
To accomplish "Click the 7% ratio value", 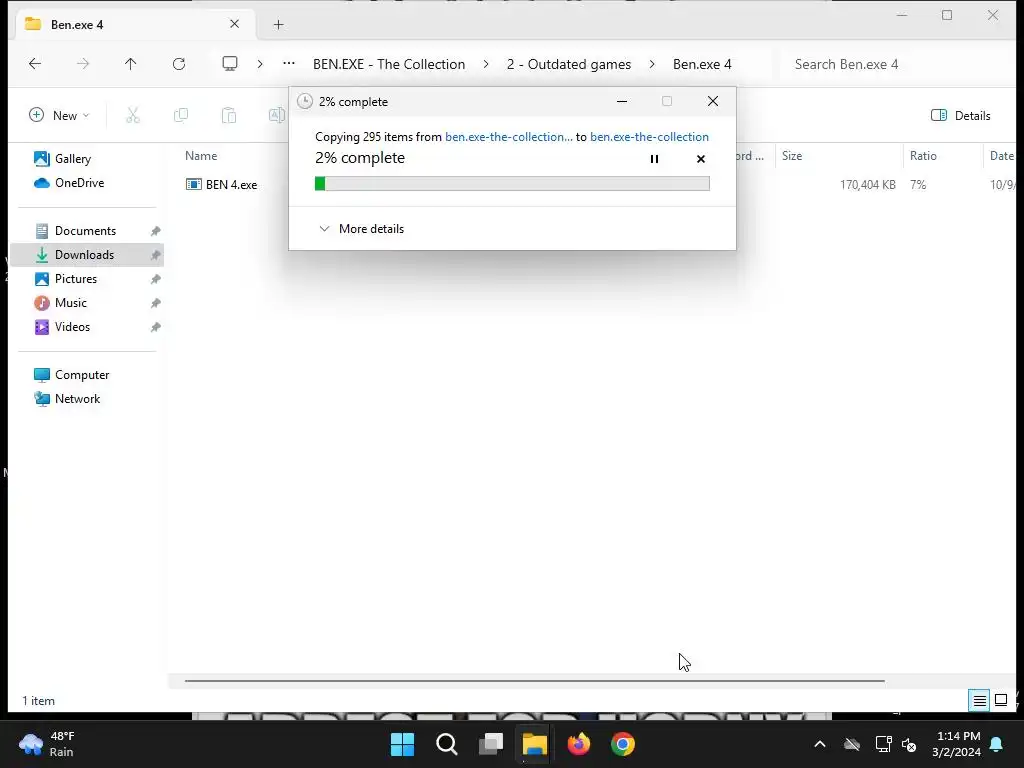I will [918, 185].
